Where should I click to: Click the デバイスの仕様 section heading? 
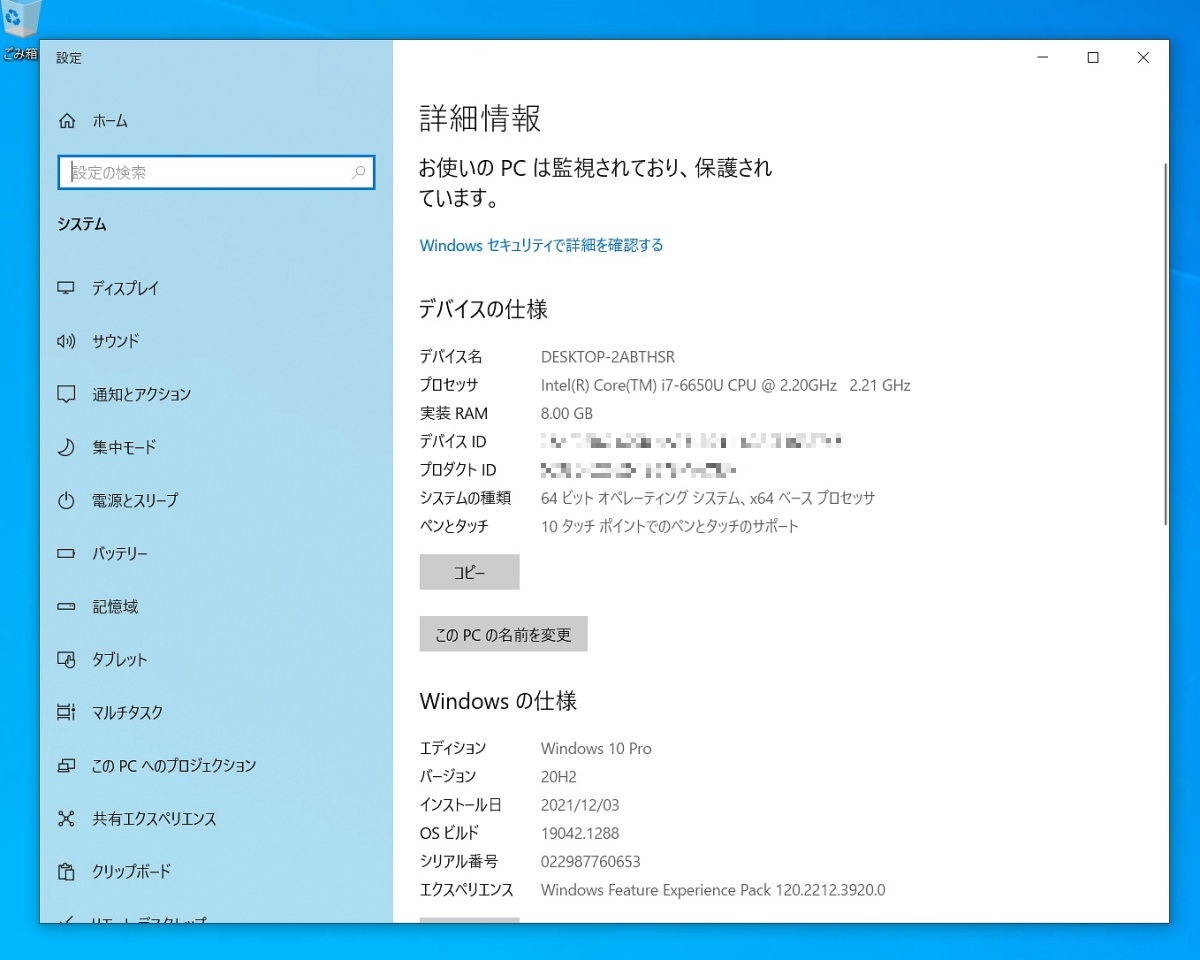483,309
